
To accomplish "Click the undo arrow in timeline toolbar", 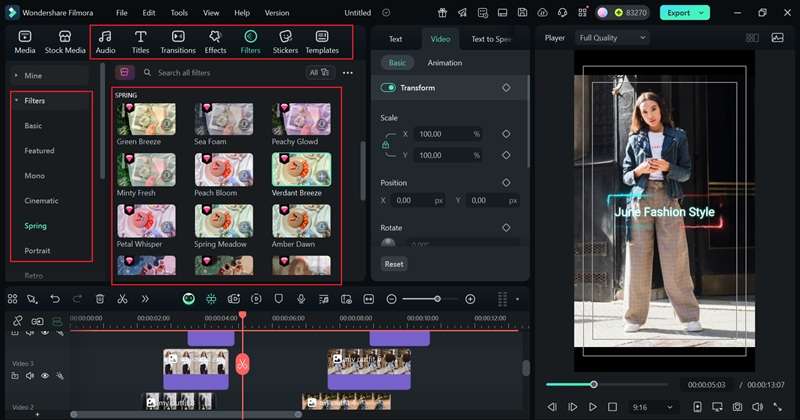I will [x=55, y=299].
